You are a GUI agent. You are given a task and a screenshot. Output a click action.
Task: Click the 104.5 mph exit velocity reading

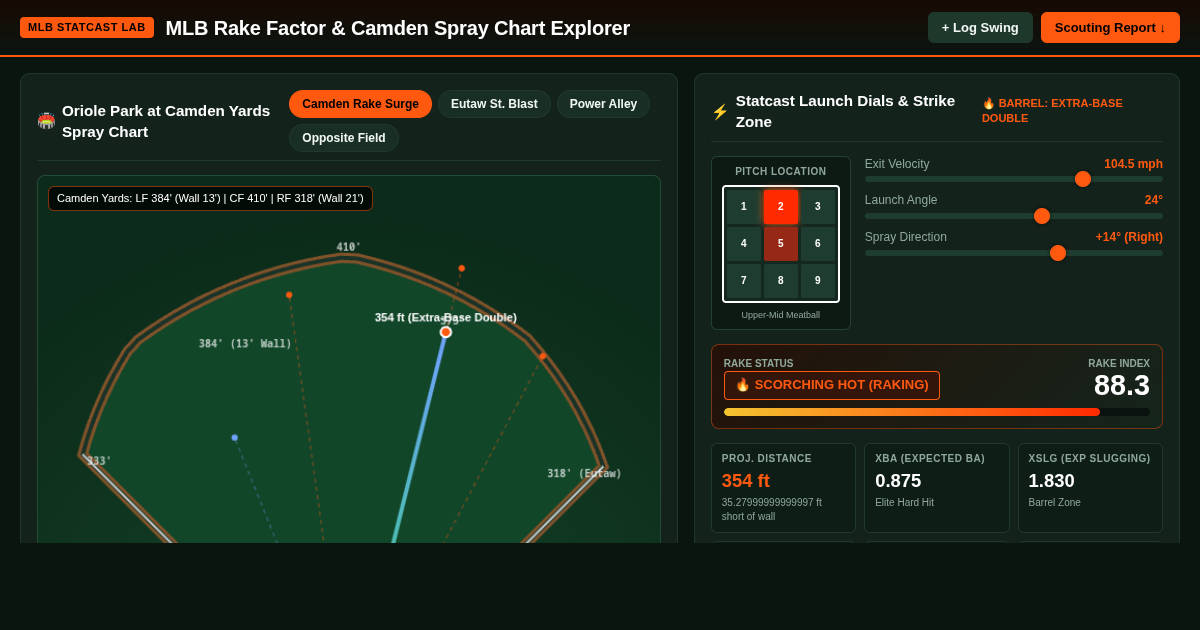tap(1133, 164)
